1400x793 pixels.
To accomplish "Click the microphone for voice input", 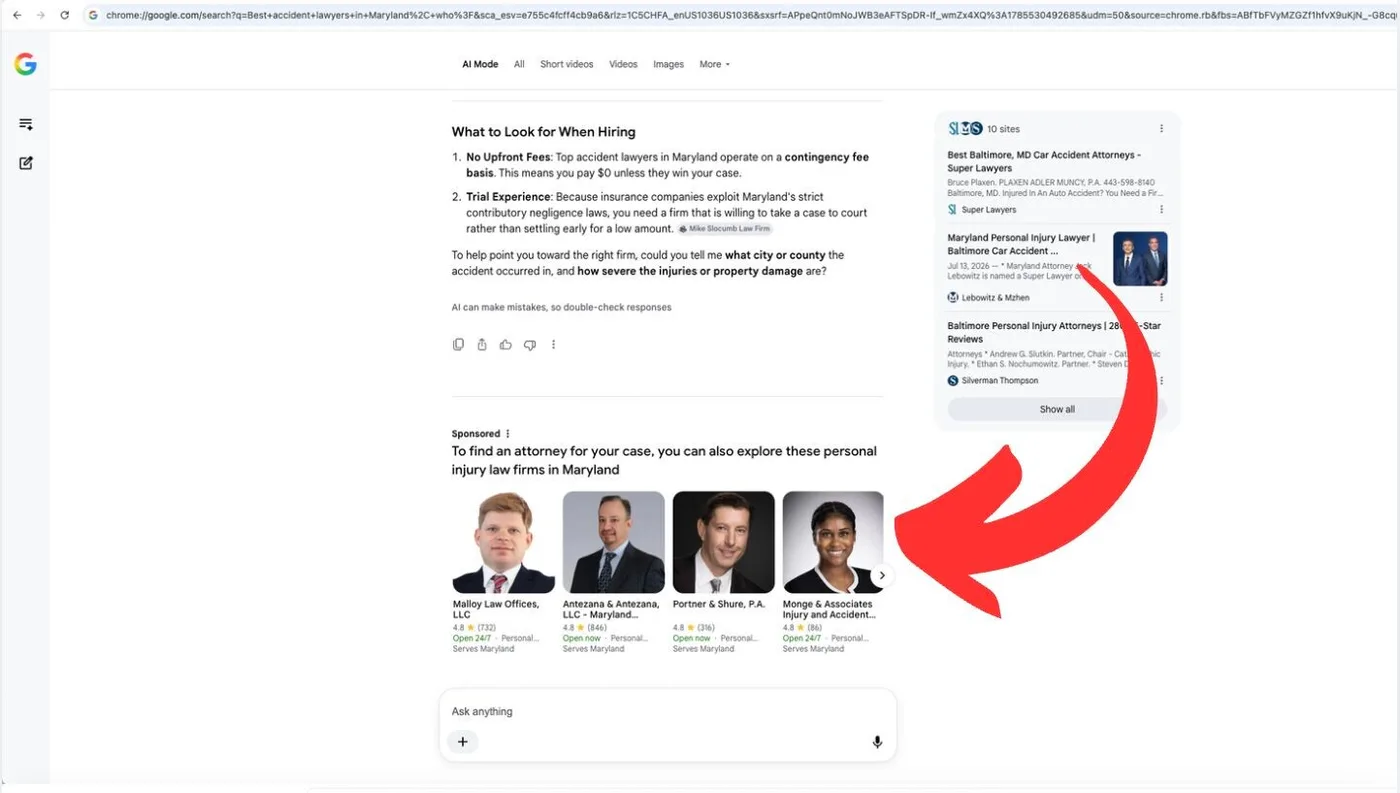I will (x=877, y=742).
